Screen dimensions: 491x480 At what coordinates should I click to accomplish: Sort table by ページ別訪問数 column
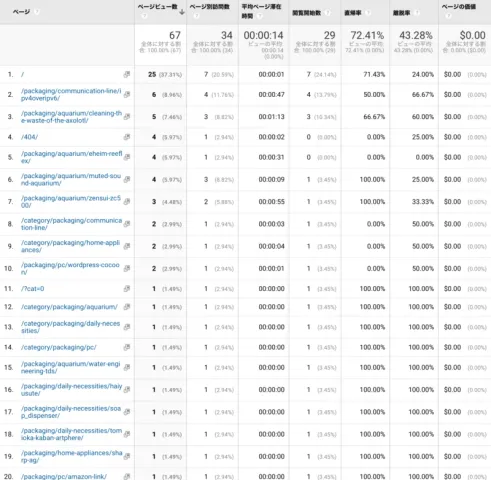[210, 7]
